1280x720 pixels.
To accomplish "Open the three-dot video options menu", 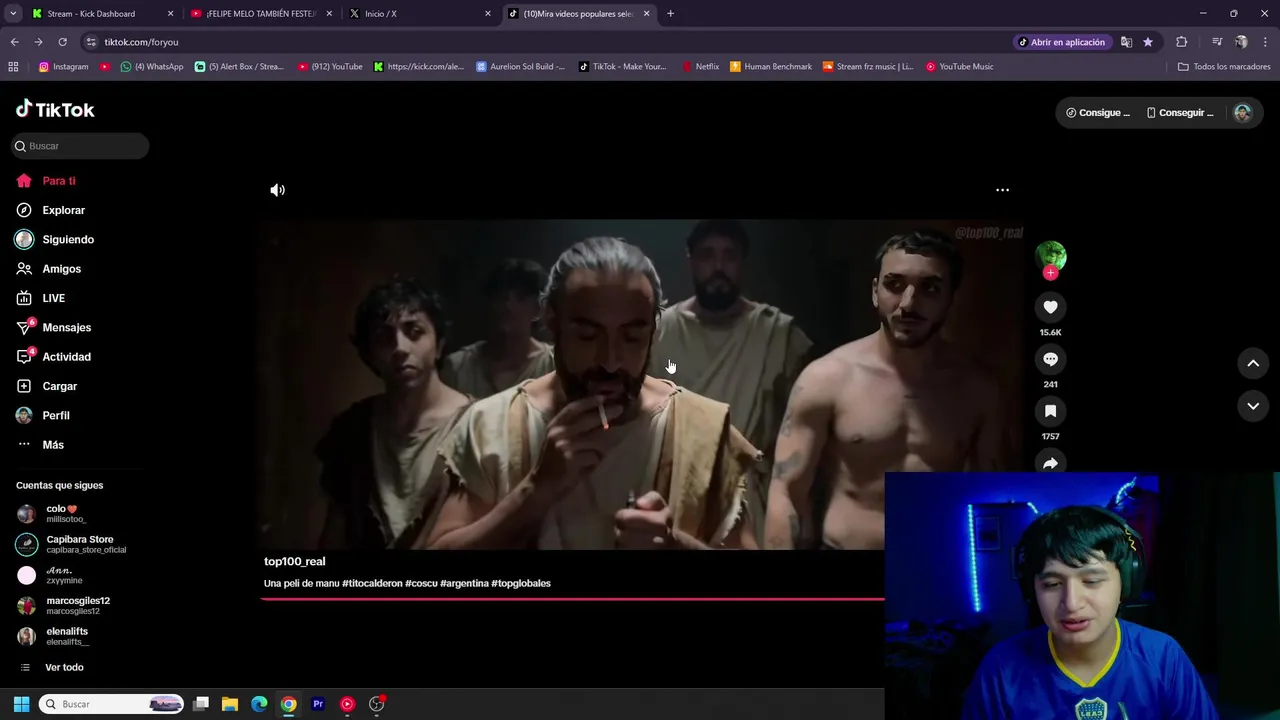I will click(x=1002, y=190).
